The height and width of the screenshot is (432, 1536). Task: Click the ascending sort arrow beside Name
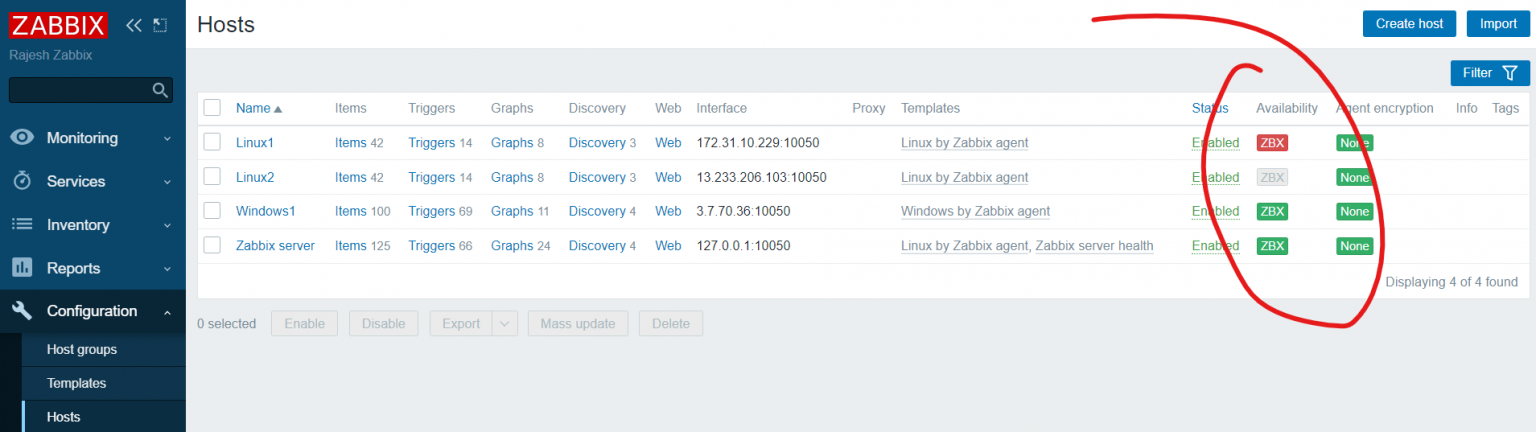point(278,109)
